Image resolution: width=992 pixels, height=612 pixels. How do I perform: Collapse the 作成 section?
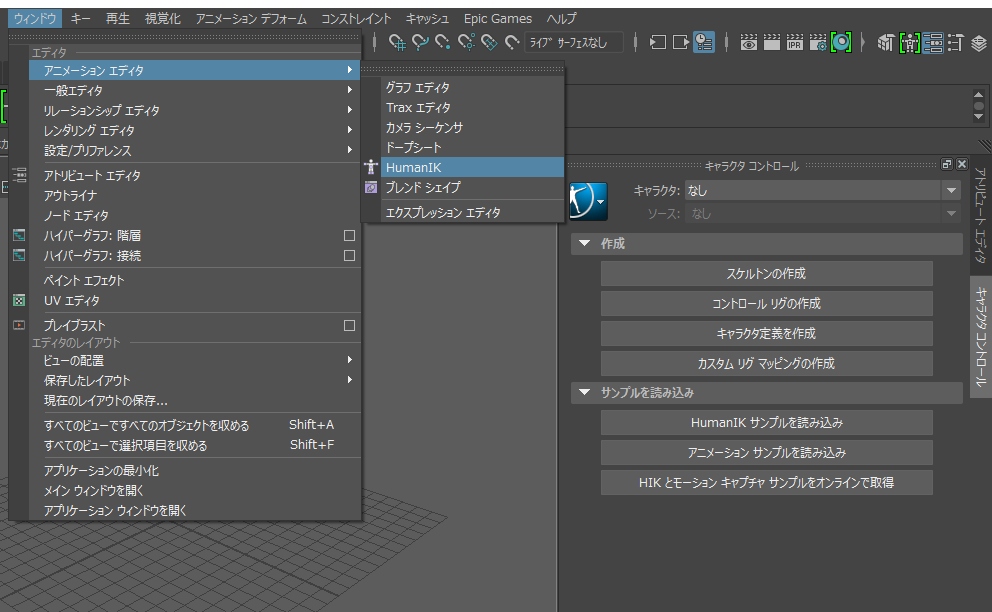(x=585, y=244)
